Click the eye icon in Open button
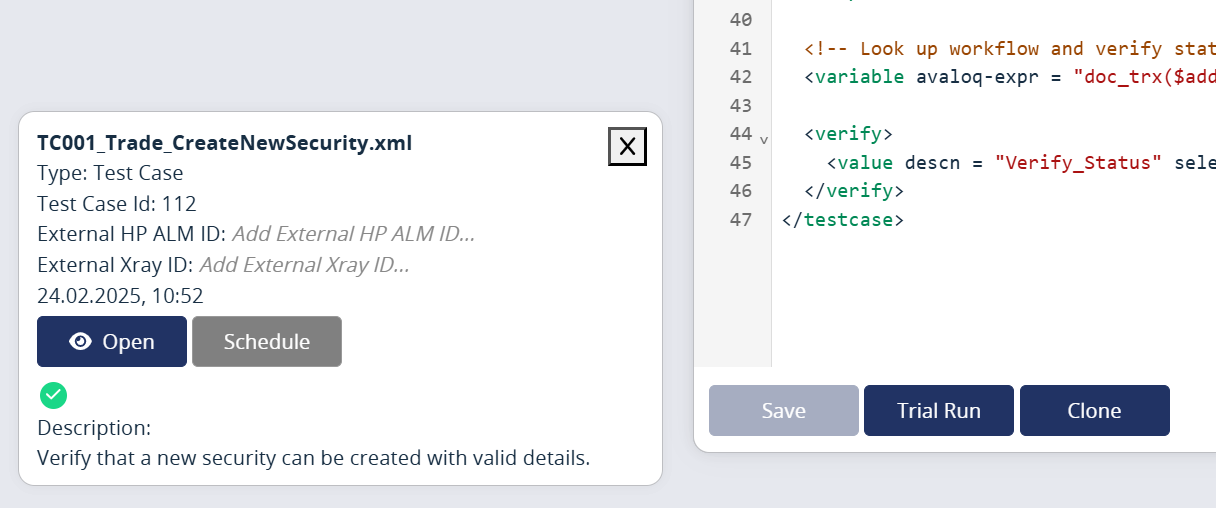Viewport: 1216px width, 508px height. click(81, 342)
